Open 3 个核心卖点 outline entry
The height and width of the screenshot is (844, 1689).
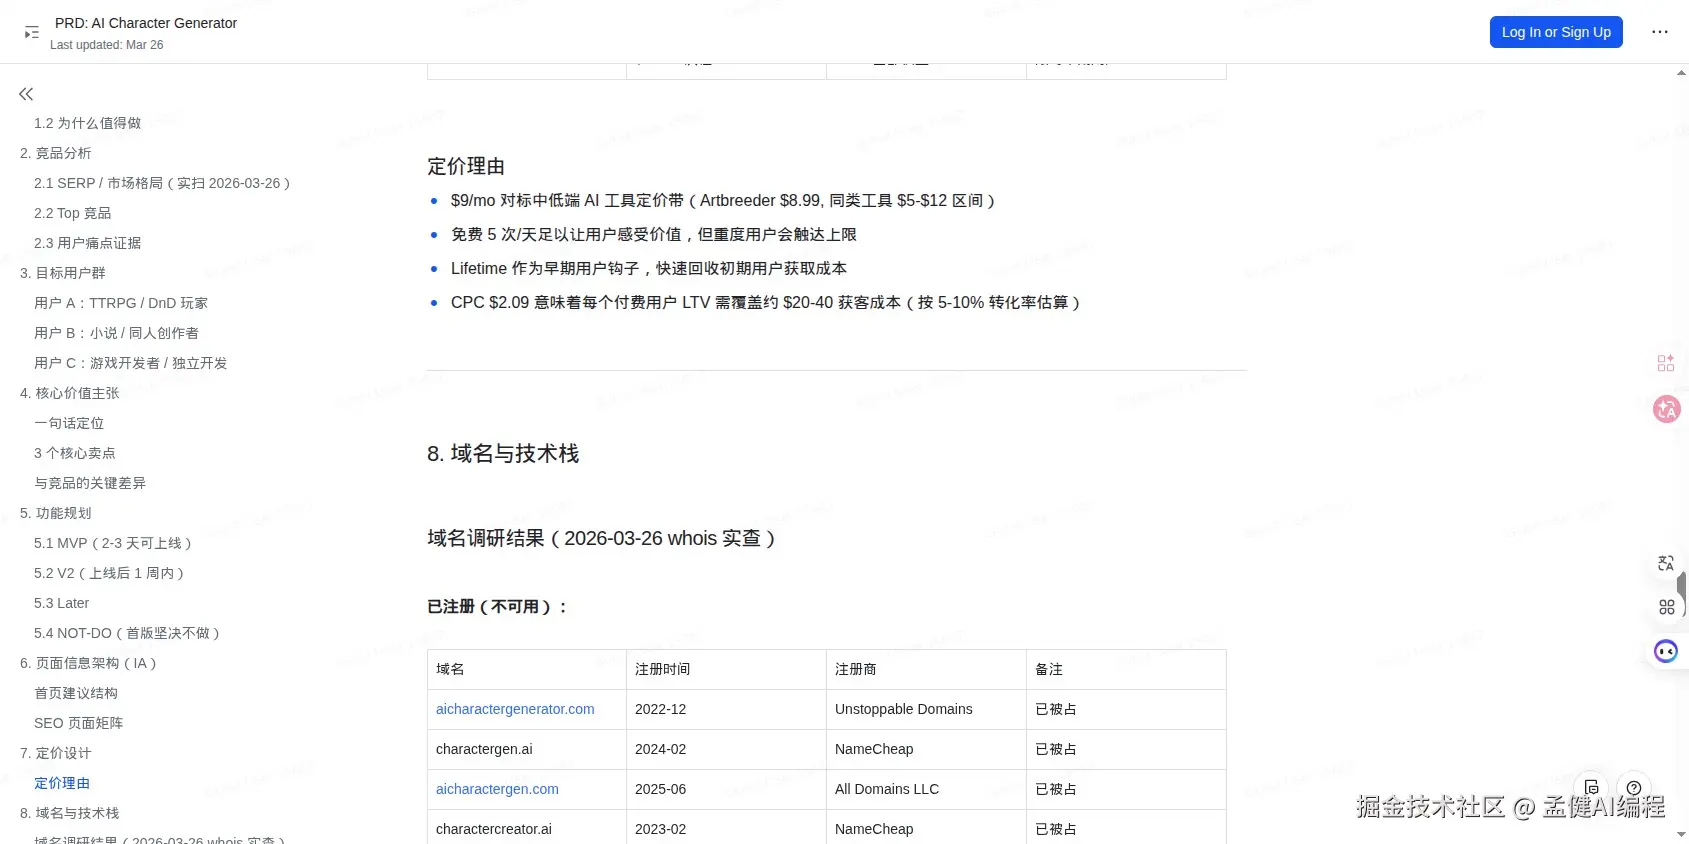(75, 453)
